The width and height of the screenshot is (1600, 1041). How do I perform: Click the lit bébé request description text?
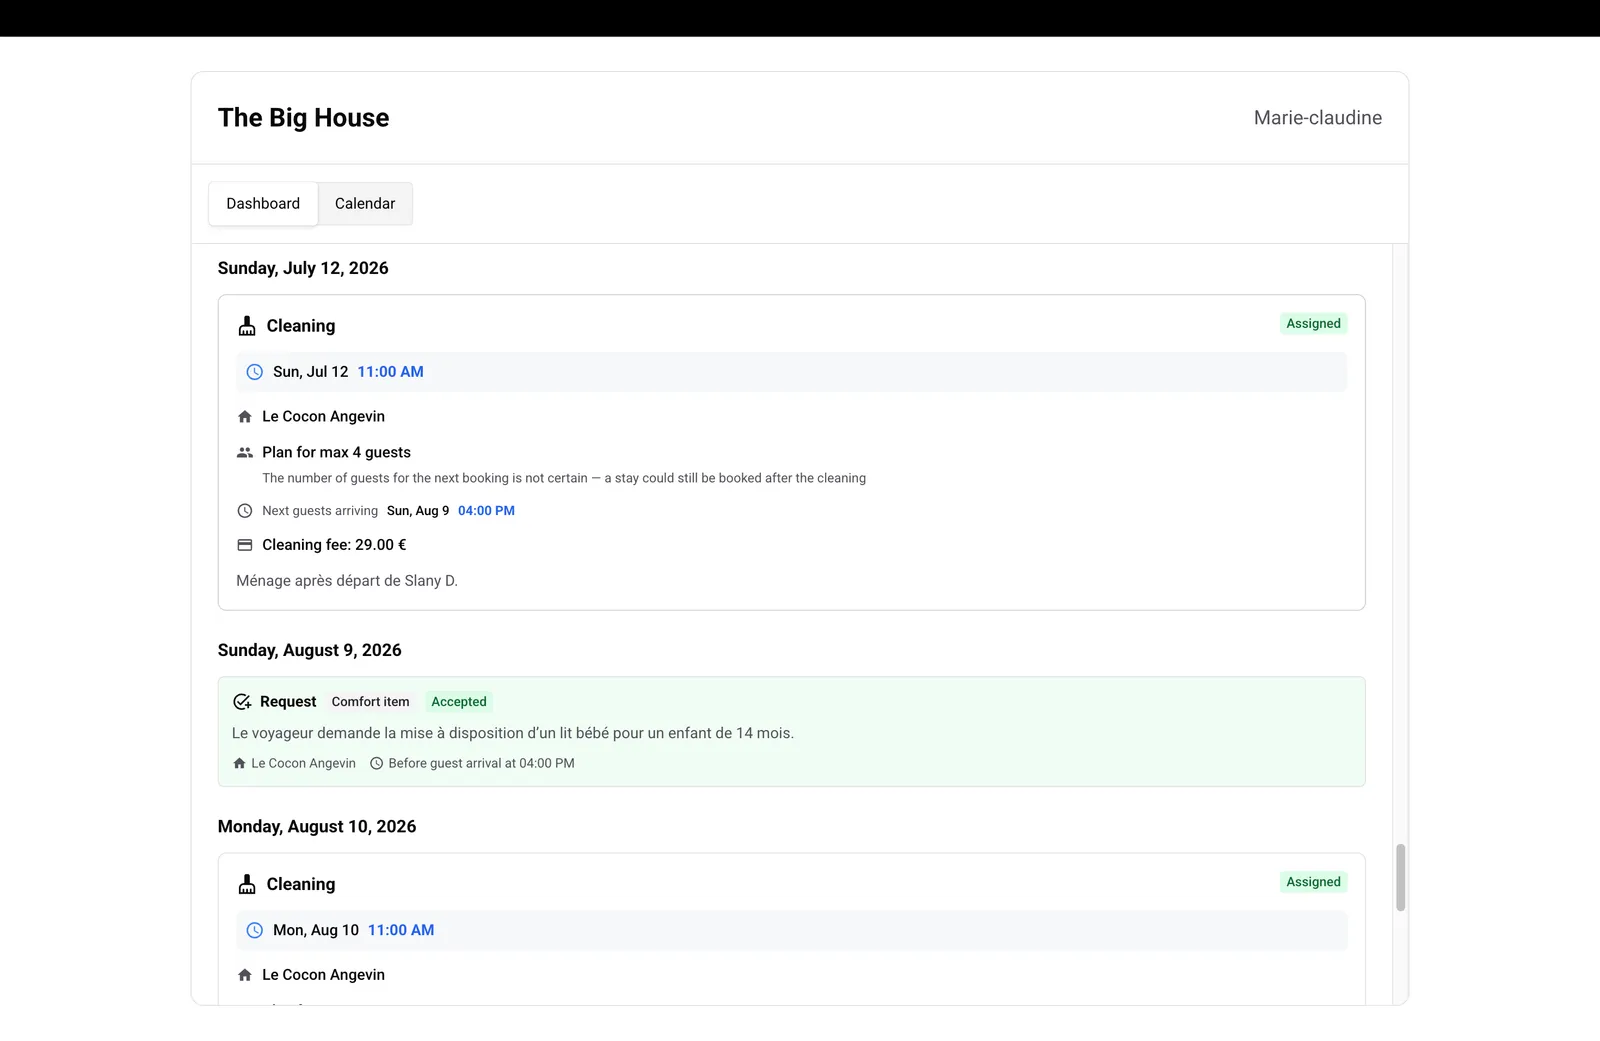pos(513,733)
